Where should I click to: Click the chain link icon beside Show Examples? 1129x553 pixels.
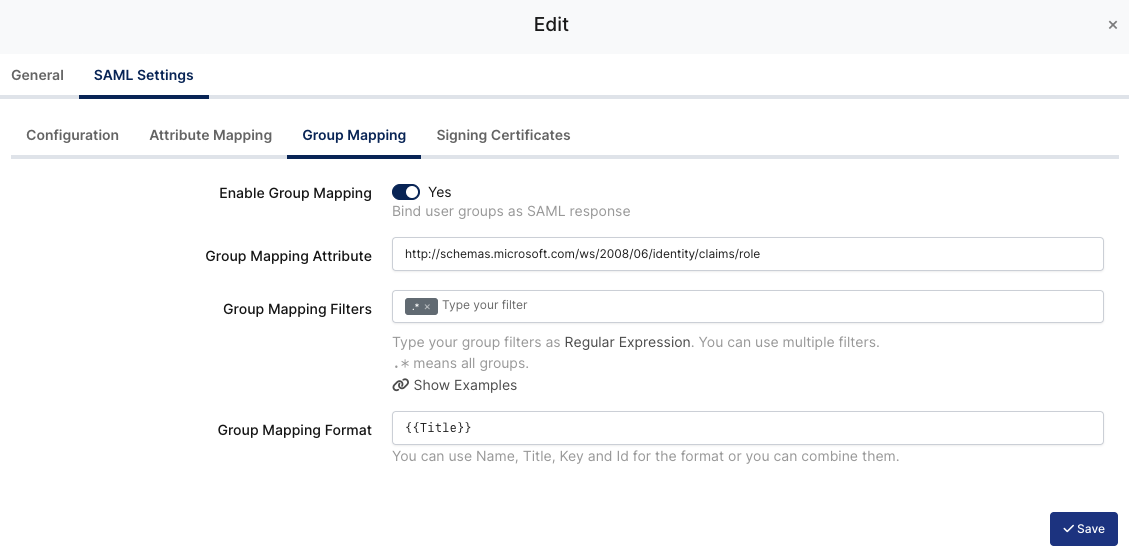[400, 385]
